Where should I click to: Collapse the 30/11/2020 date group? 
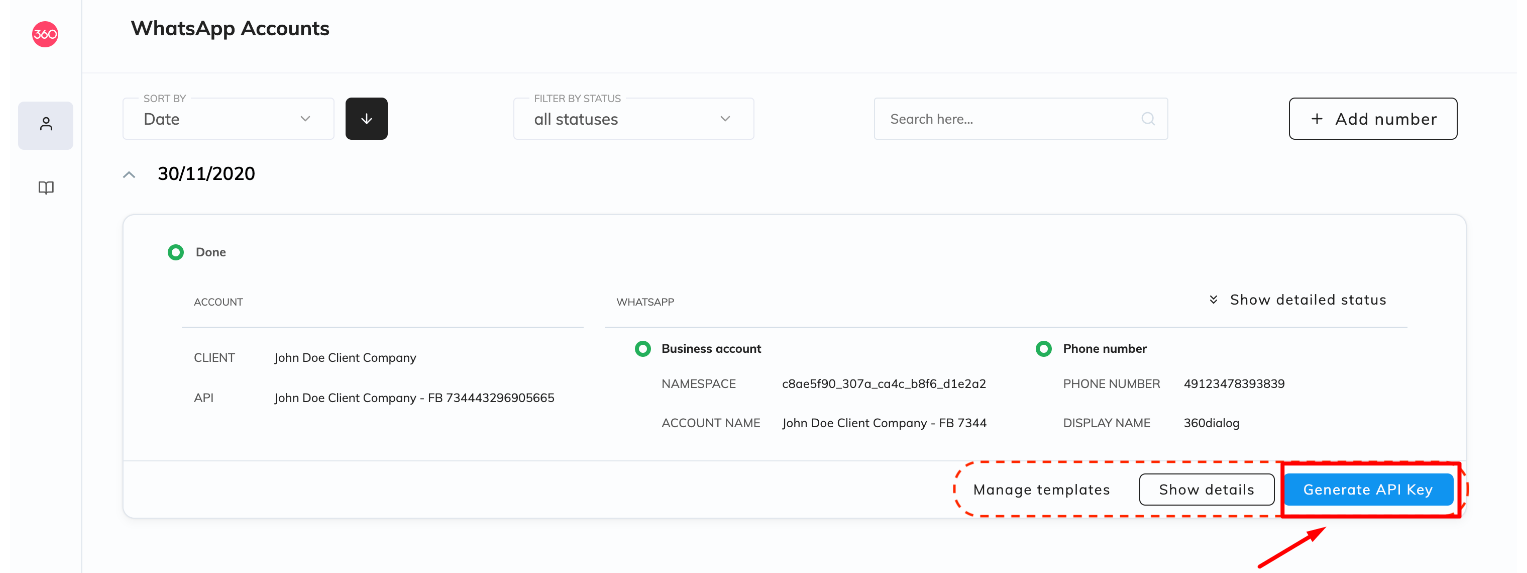pyautogui.click(x=128, y=174)
